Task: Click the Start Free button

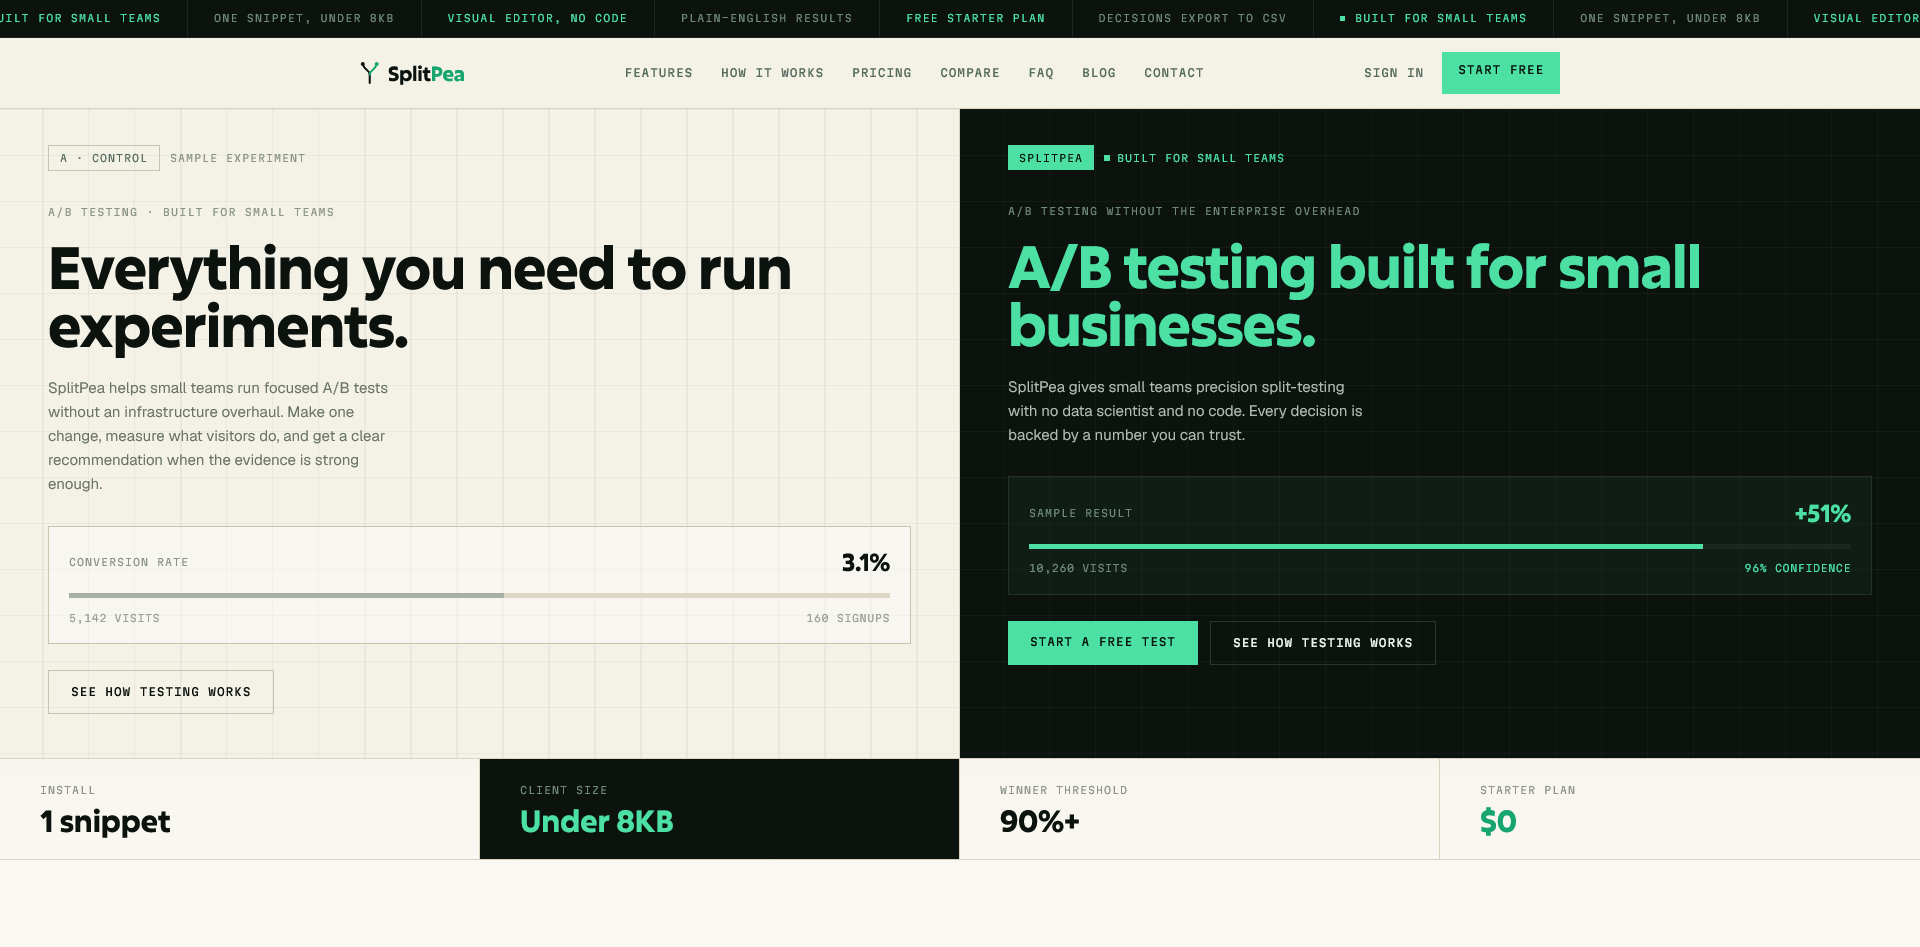Action: (x=1501, y=73)
